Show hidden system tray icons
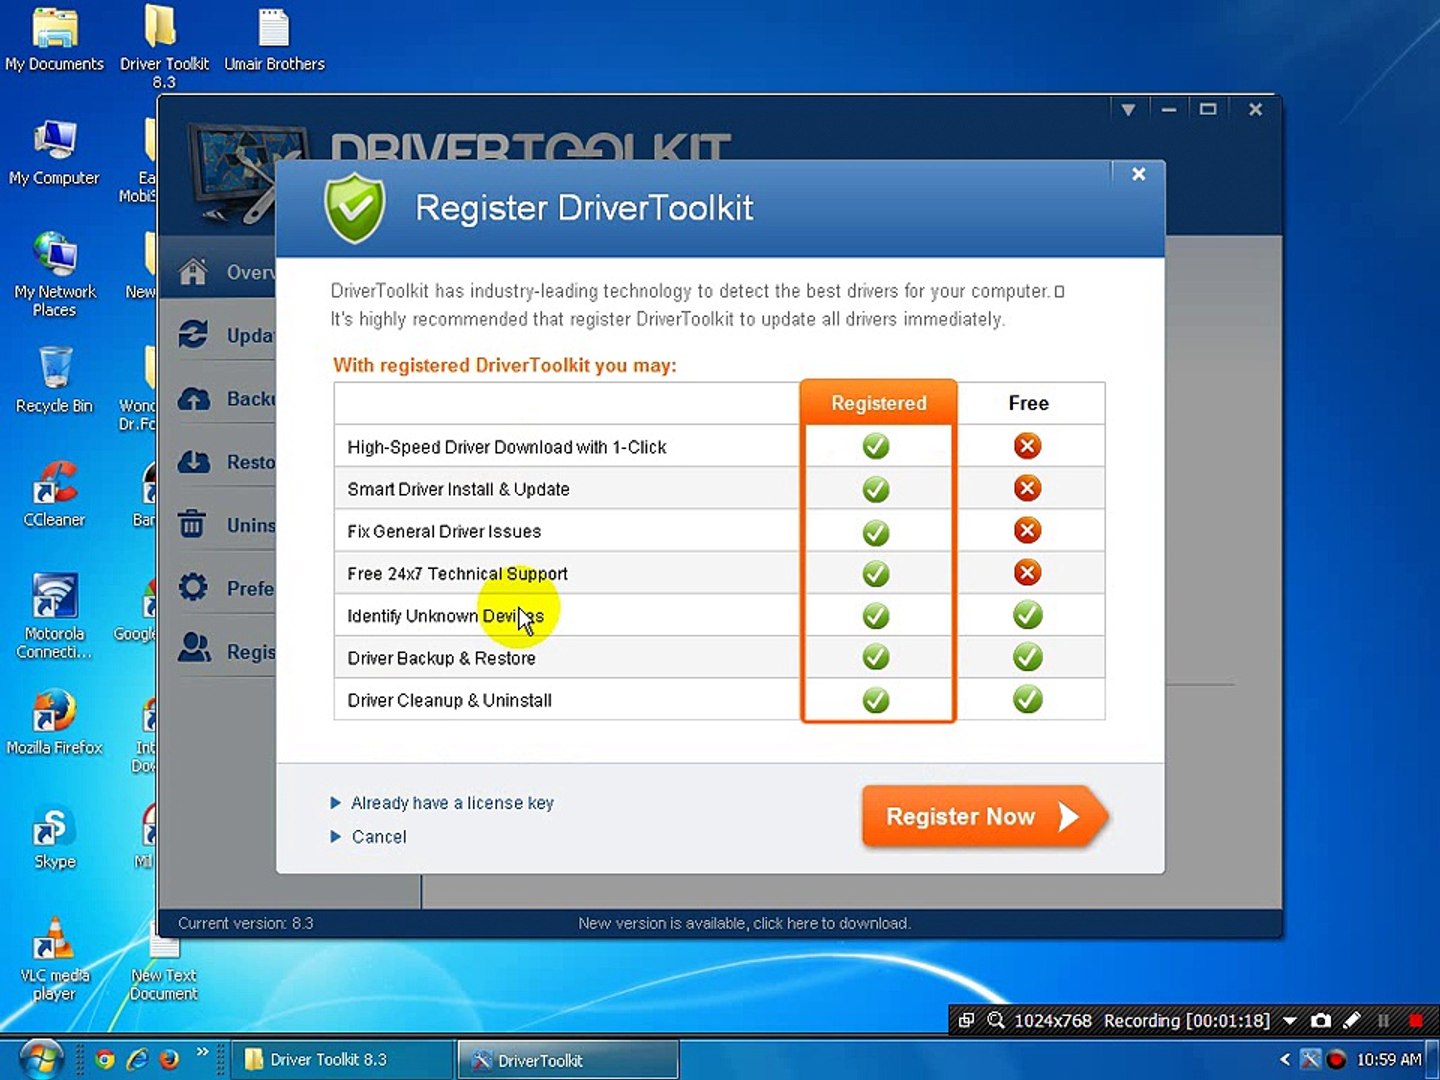Screen dimensions: 1440x1080 click(1285, 1059)
